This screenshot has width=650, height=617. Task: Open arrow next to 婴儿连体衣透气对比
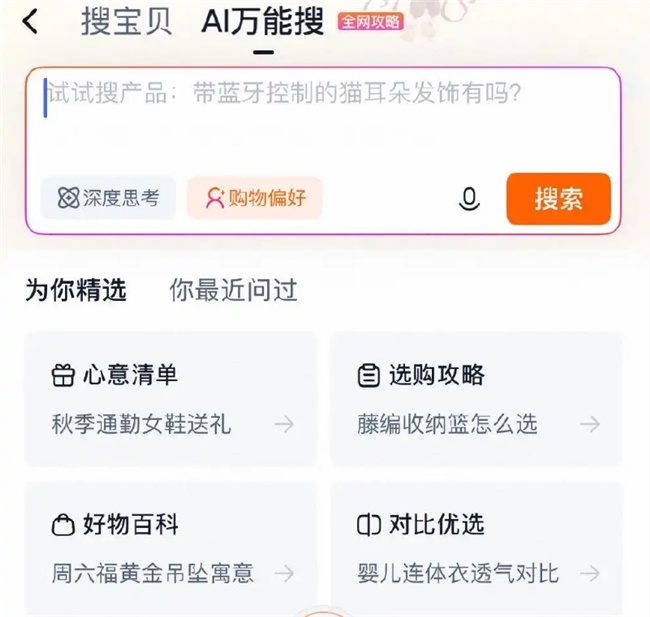tap(590, 573)
